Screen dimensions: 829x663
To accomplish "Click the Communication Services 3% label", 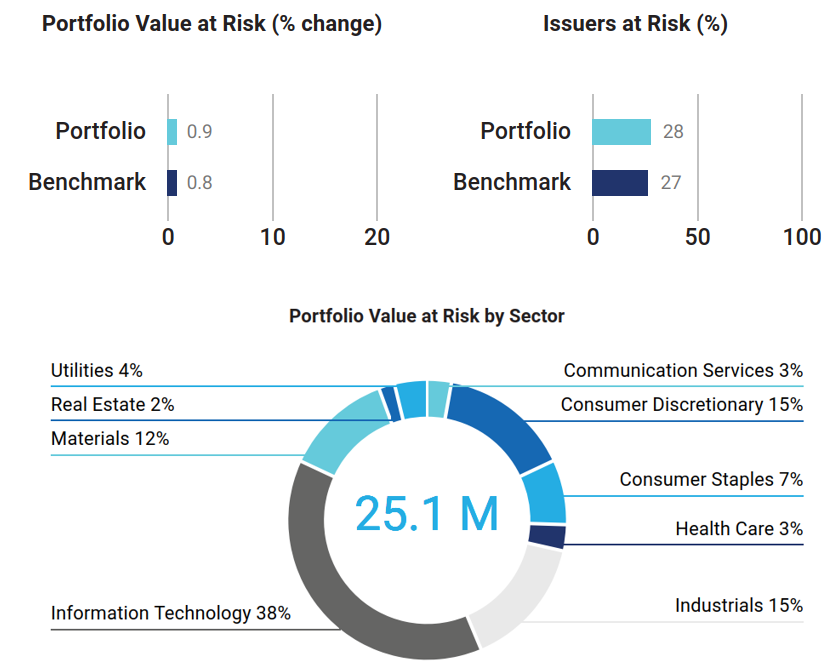I will tap(683, 371).
